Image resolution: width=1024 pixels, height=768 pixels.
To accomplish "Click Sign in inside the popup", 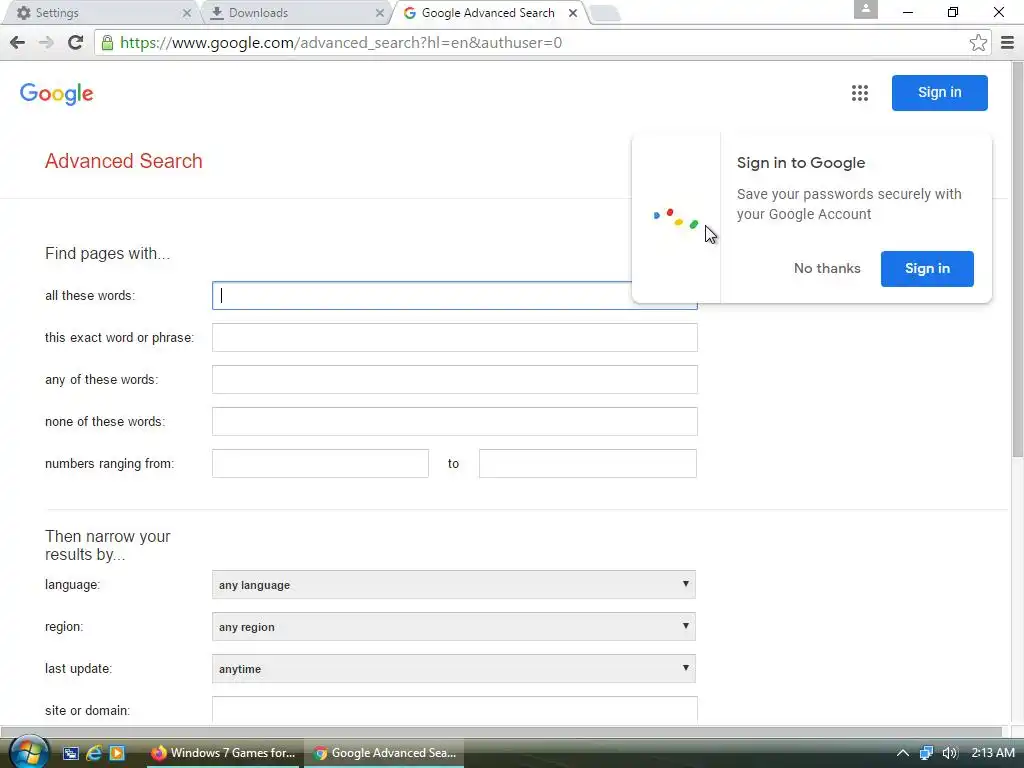I will tap(927, 268).
